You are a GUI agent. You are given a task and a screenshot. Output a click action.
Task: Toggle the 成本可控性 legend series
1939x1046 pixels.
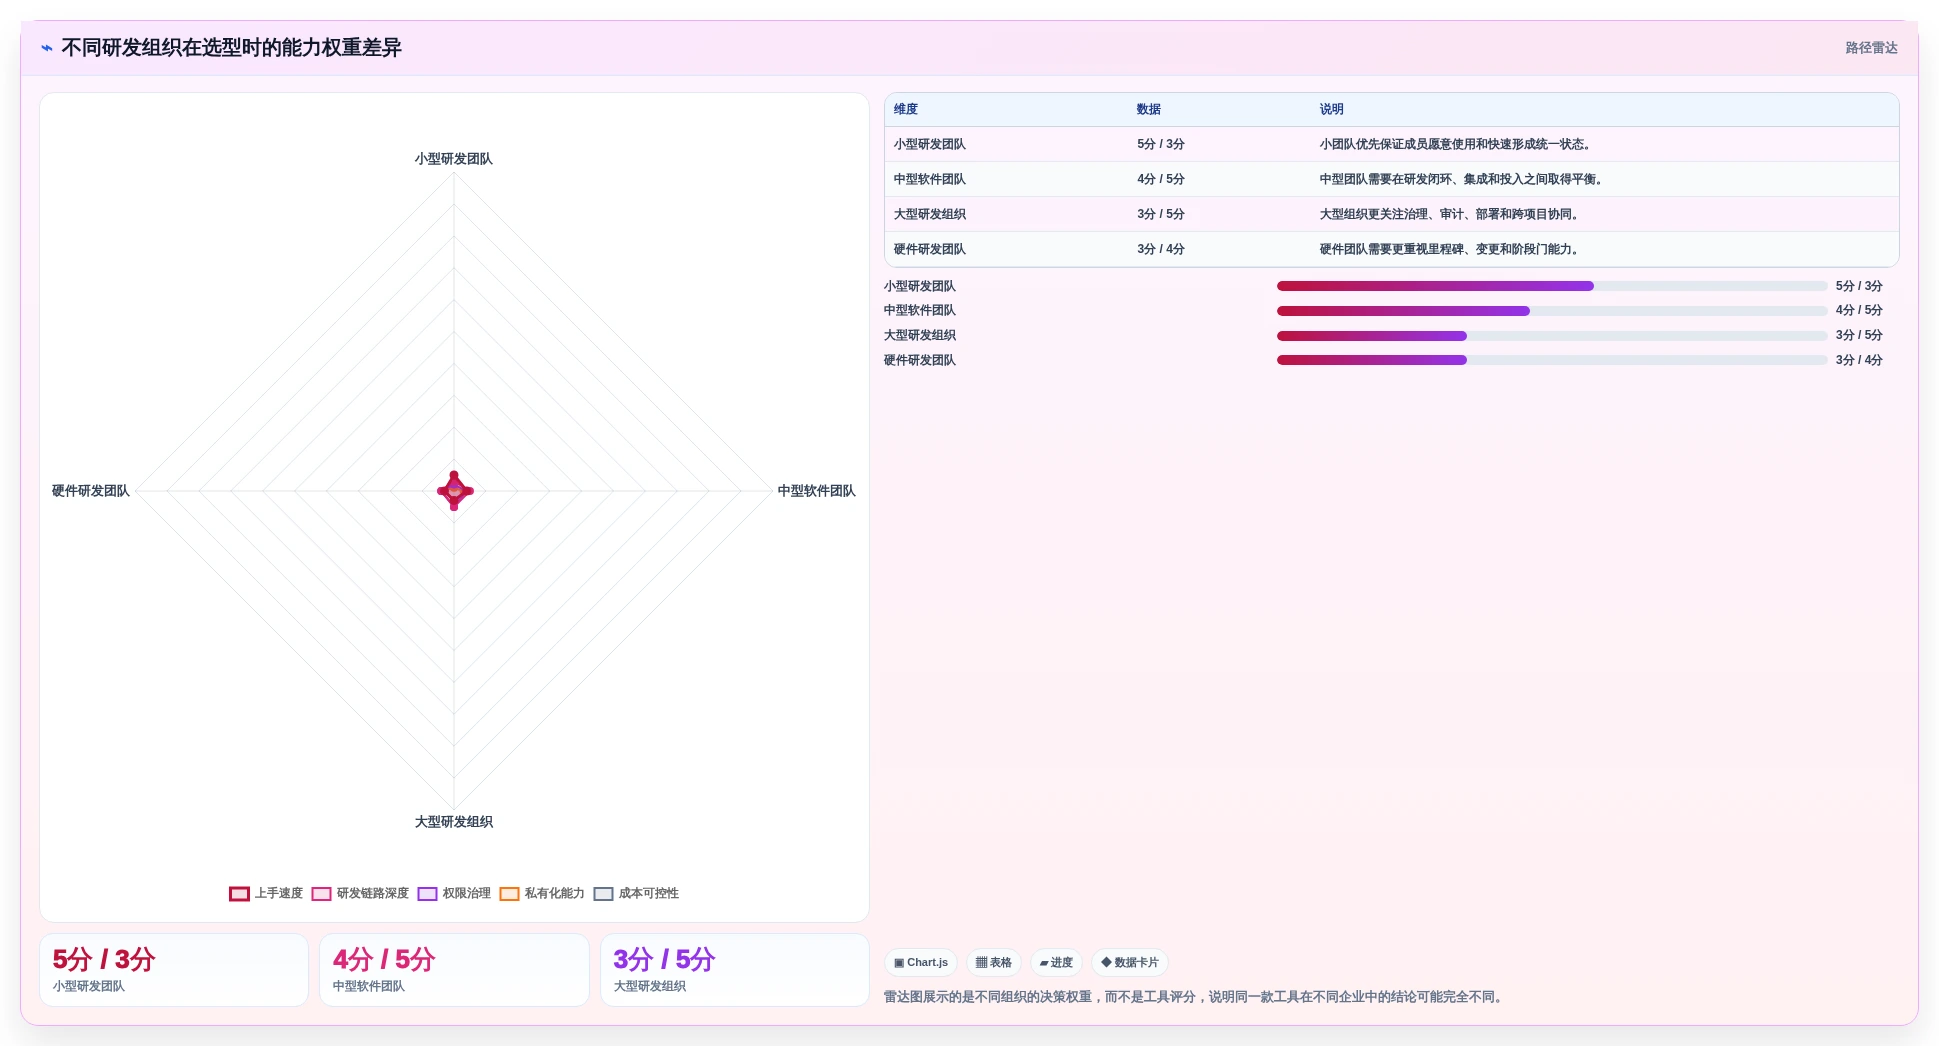pos(636,893)
